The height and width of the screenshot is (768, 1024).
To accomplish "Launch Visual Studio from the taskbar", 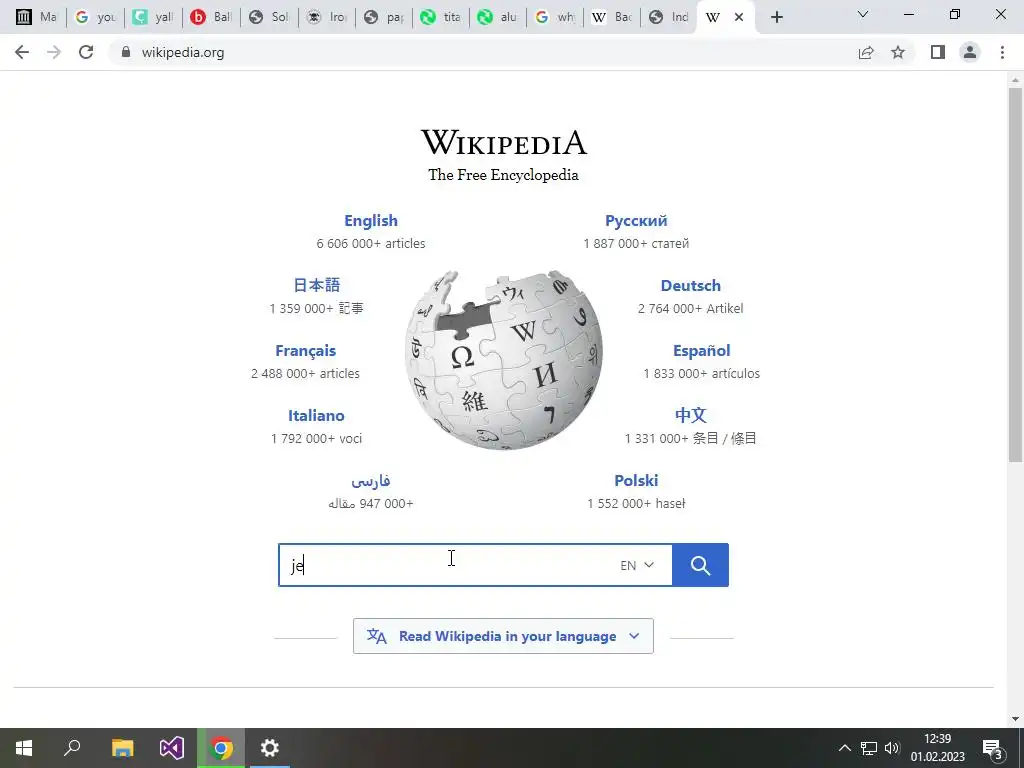I will tap(172, 748).
